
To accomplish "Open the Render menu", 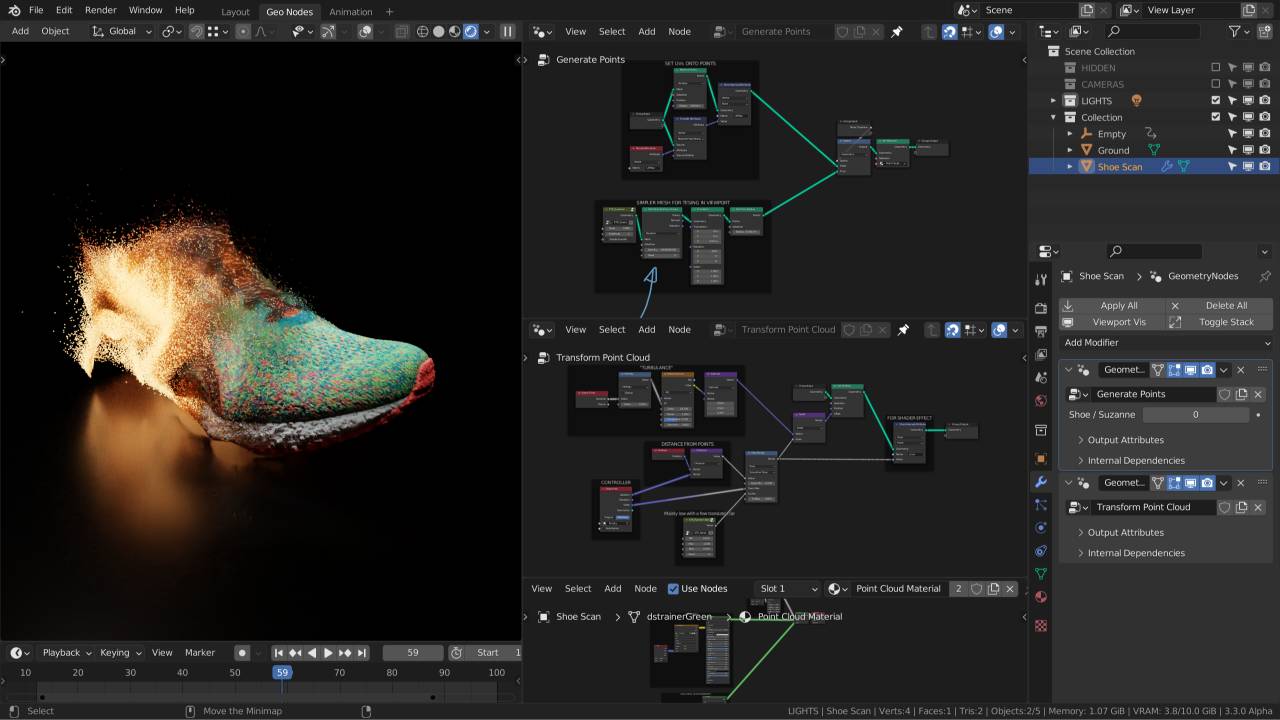I will point(100,10).
